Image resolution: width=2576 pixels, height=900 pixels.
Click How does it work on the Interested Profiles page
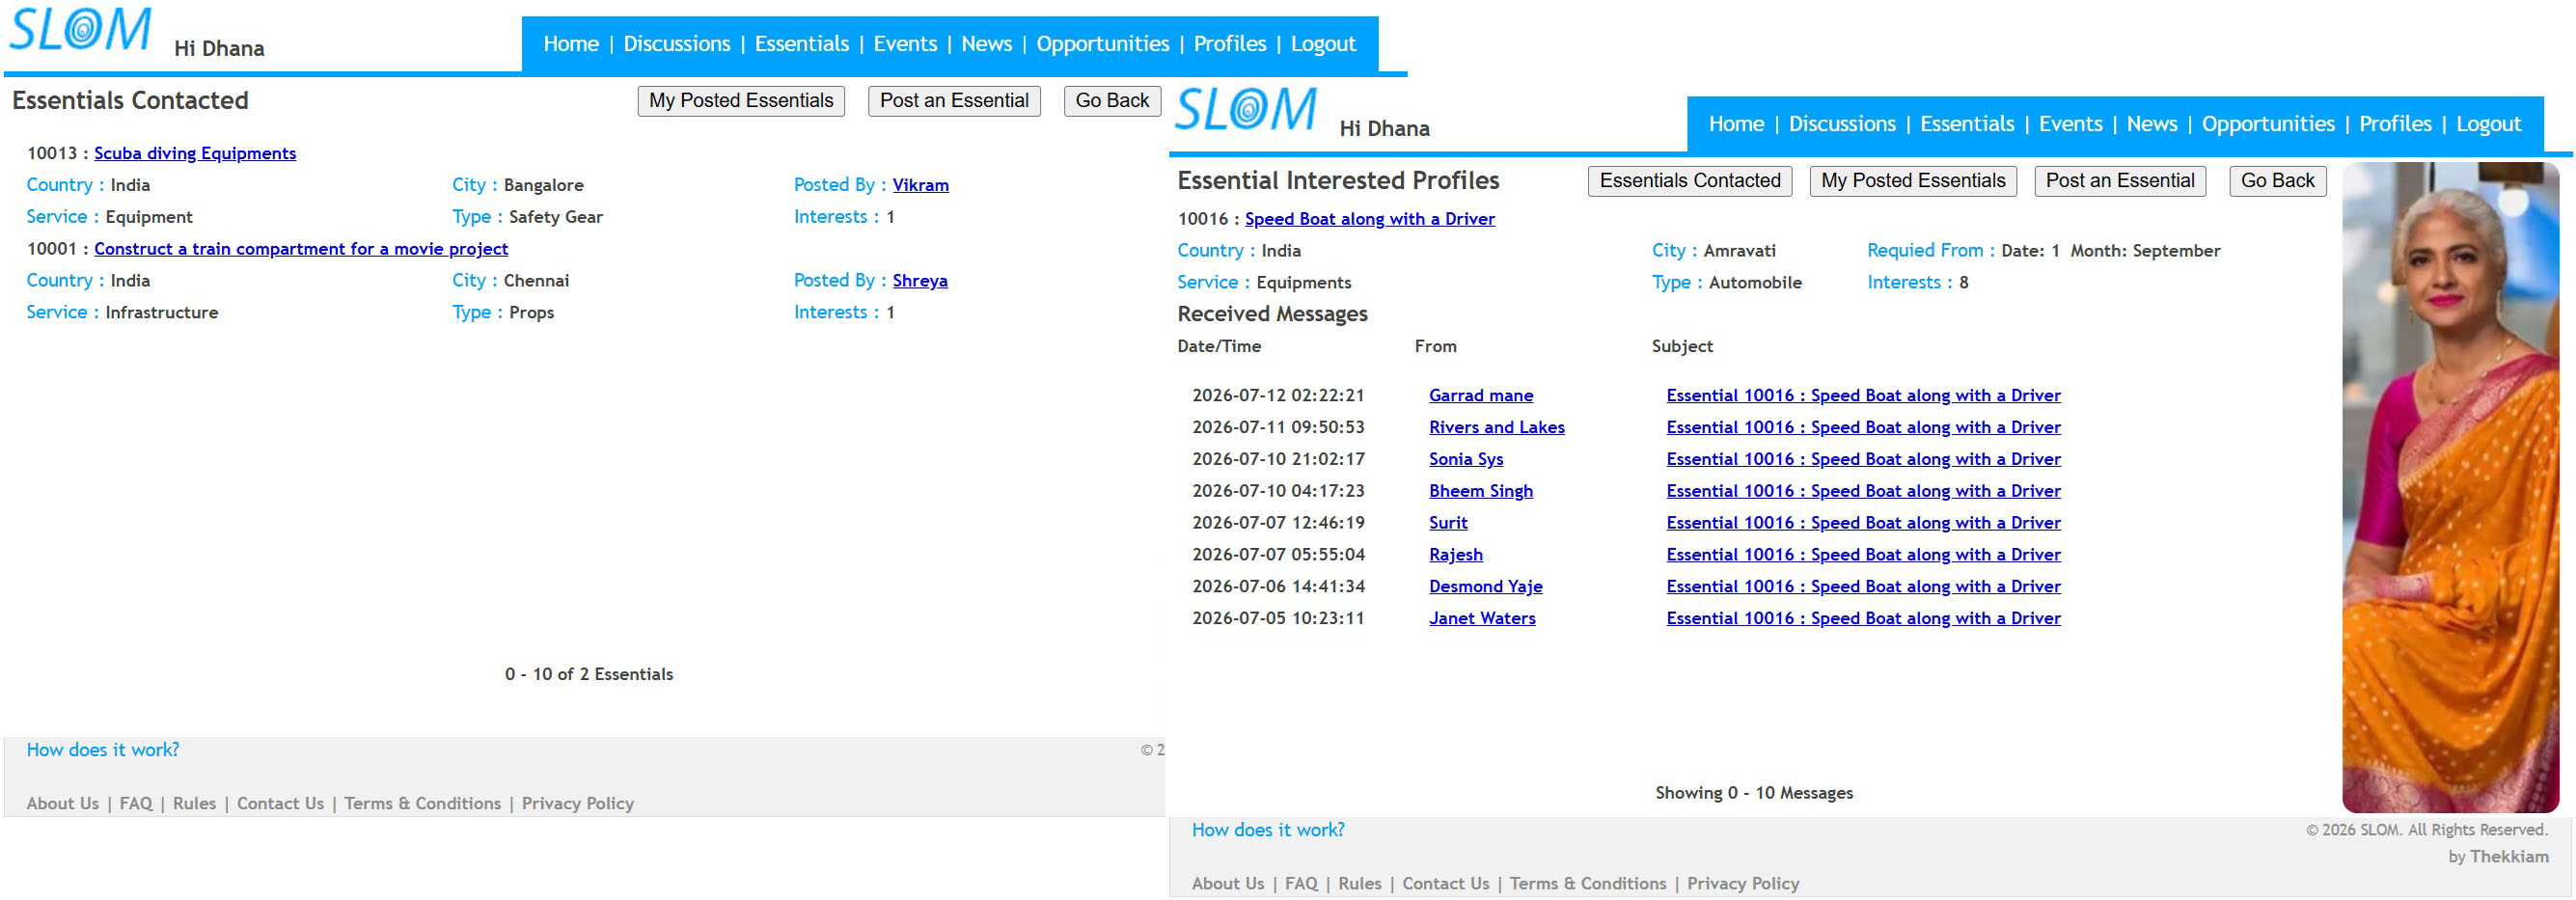click(x=1268, y=830)
